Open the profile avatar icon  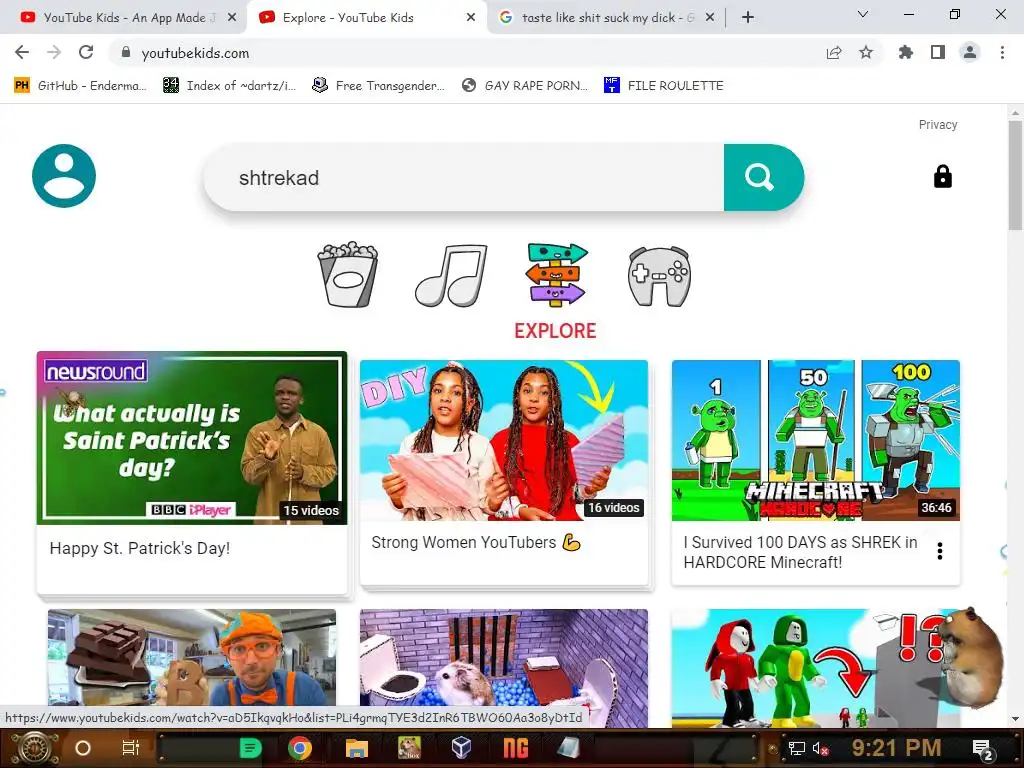coord(64,176)
